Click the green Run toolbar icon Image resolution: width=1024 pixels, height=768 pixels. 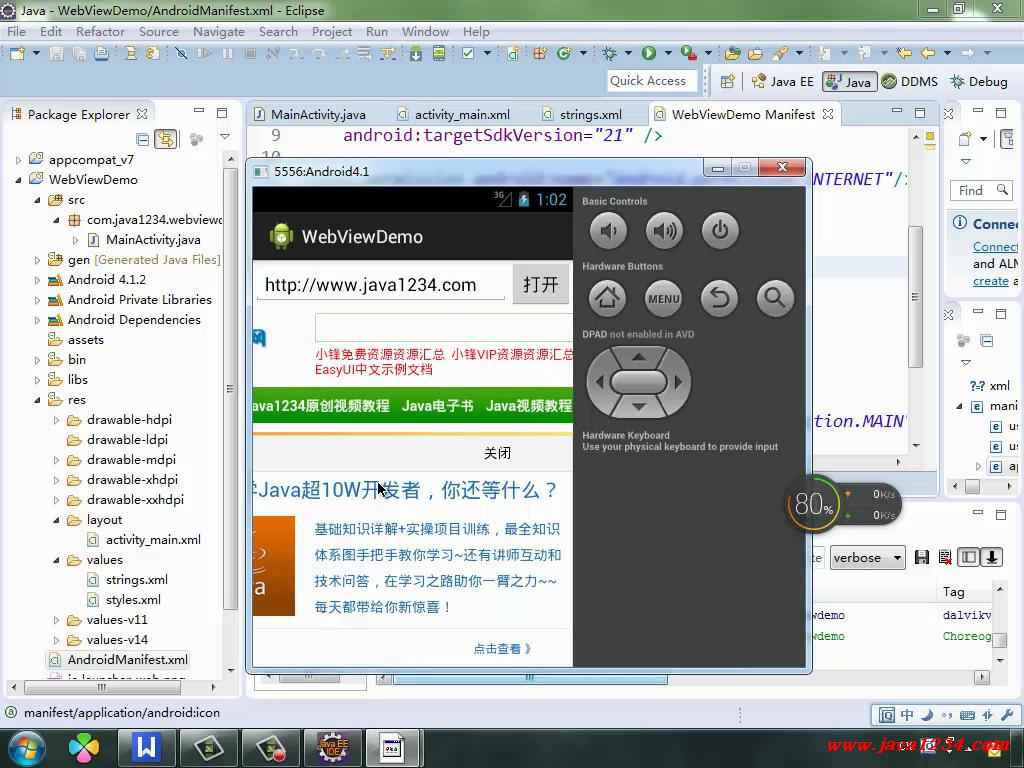click(648, 54)
